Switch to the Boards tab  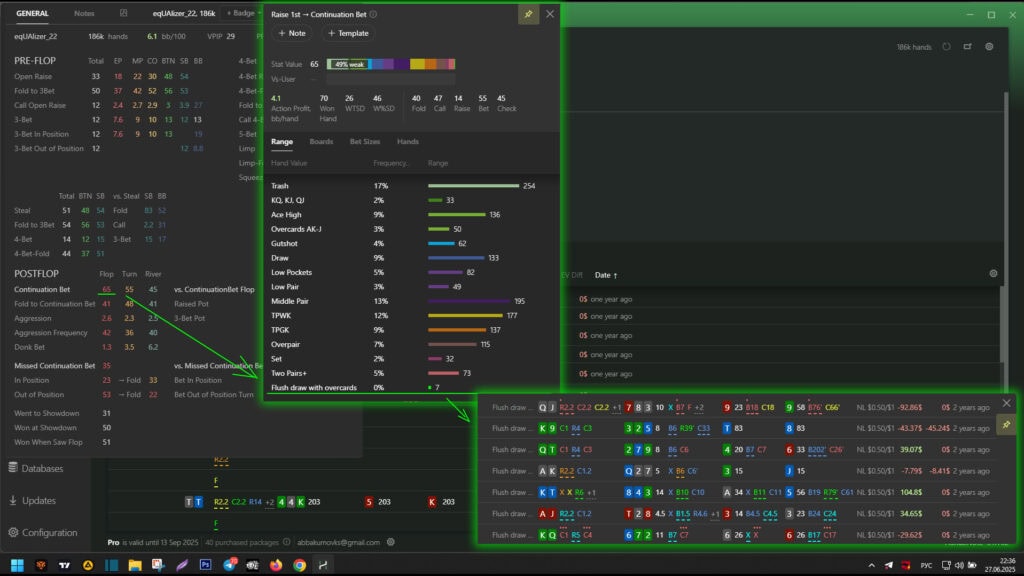[x=321, y=142]
